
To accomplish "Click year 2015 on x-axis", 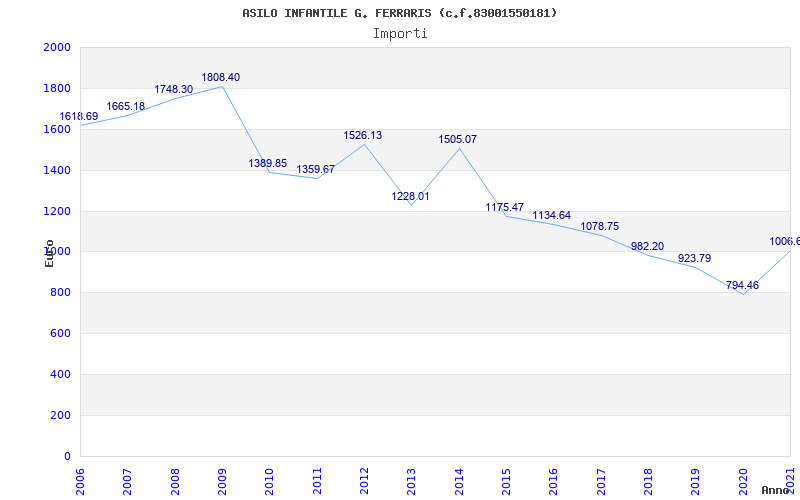I will coord(506,481).
